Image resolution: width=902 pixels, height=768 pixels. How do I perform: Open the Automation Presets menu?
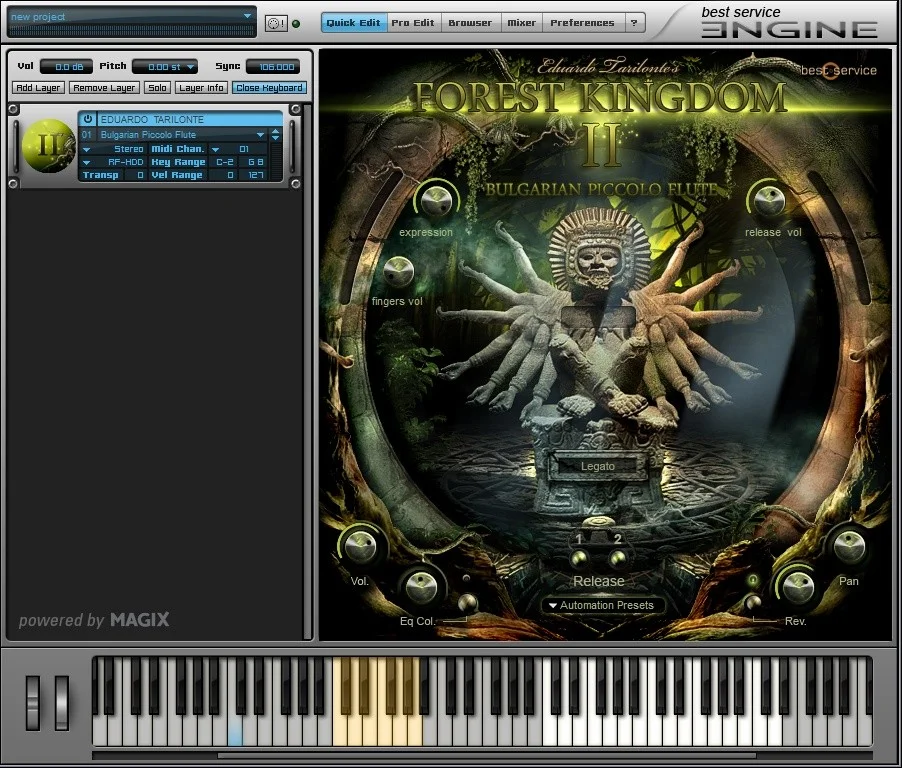[602, 605]
